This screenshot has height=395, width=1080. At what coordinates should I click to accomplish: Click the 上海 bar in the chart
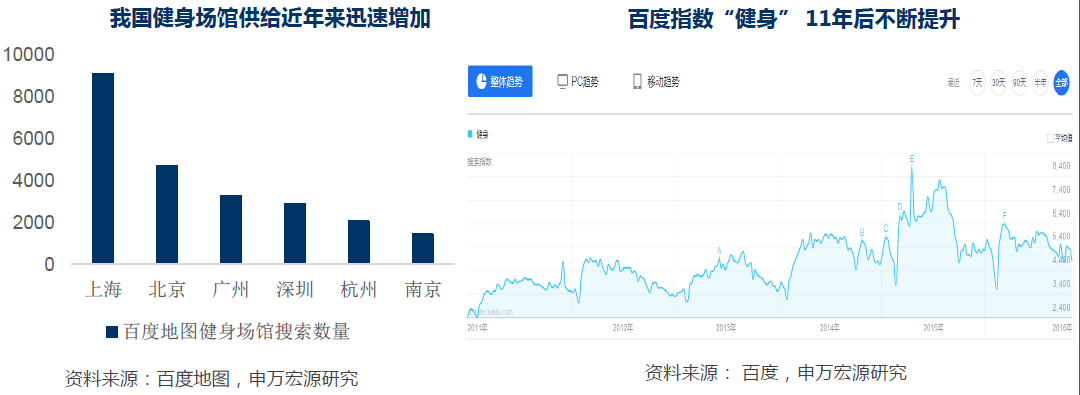click(103, 168)
